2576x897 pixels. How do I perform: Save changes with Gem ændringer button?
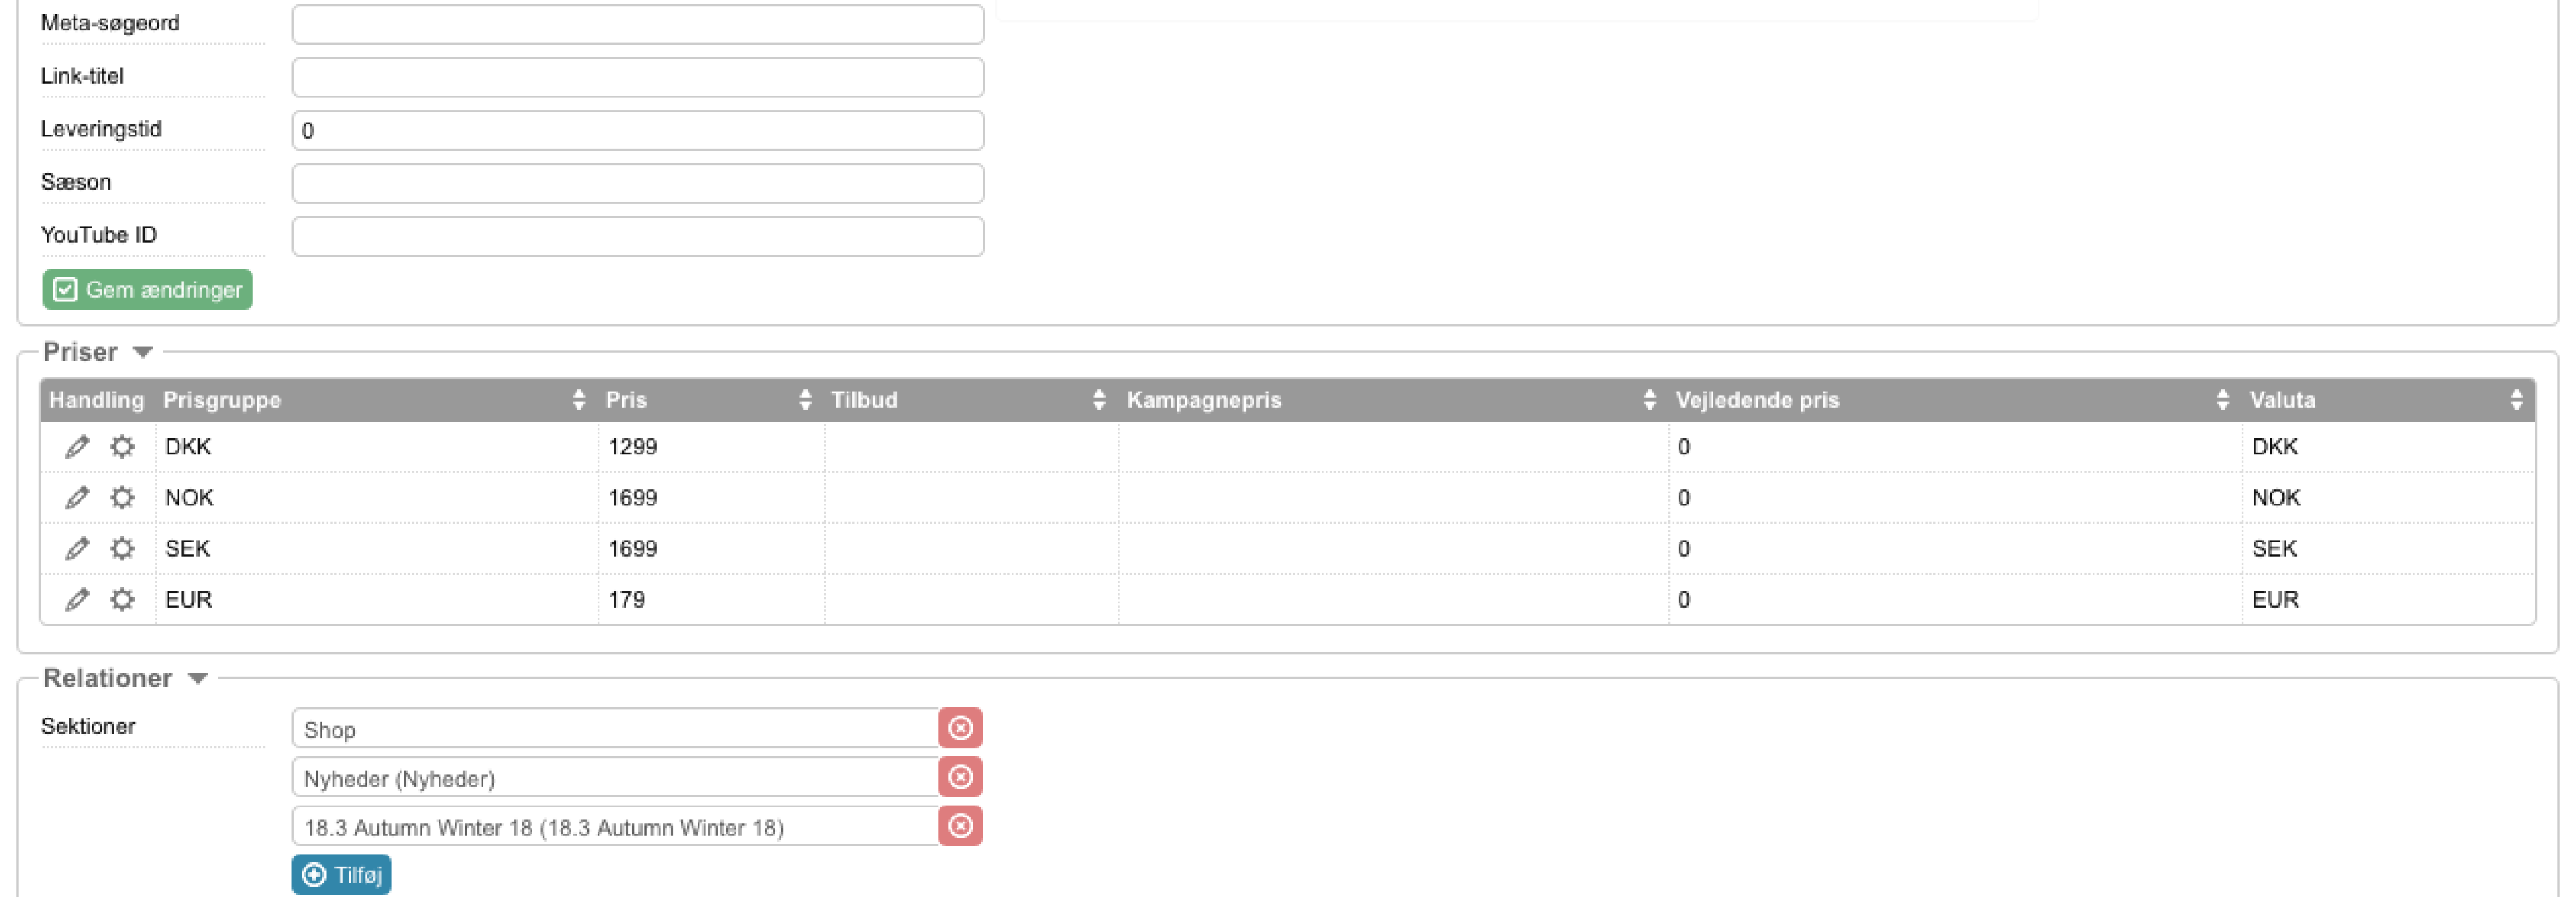point(148,290)
